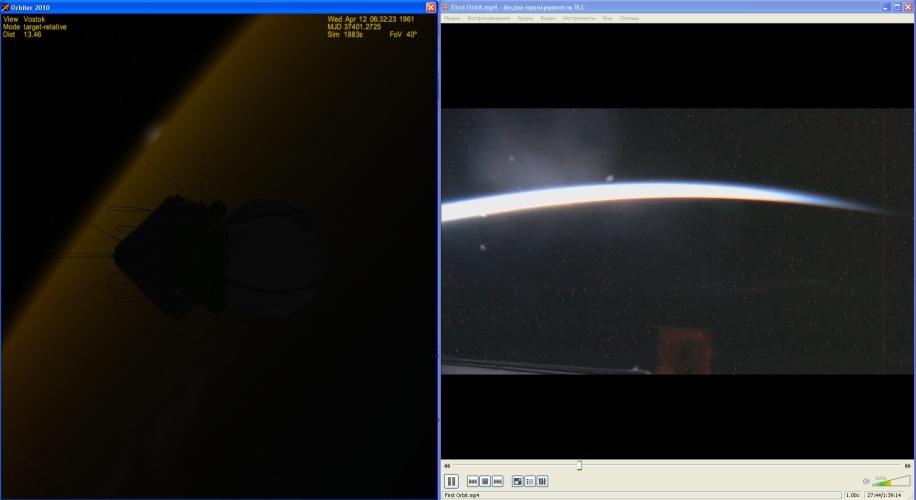916x500 pixels.
Task: Close the VLC media player window
Action: pos(908,7)
